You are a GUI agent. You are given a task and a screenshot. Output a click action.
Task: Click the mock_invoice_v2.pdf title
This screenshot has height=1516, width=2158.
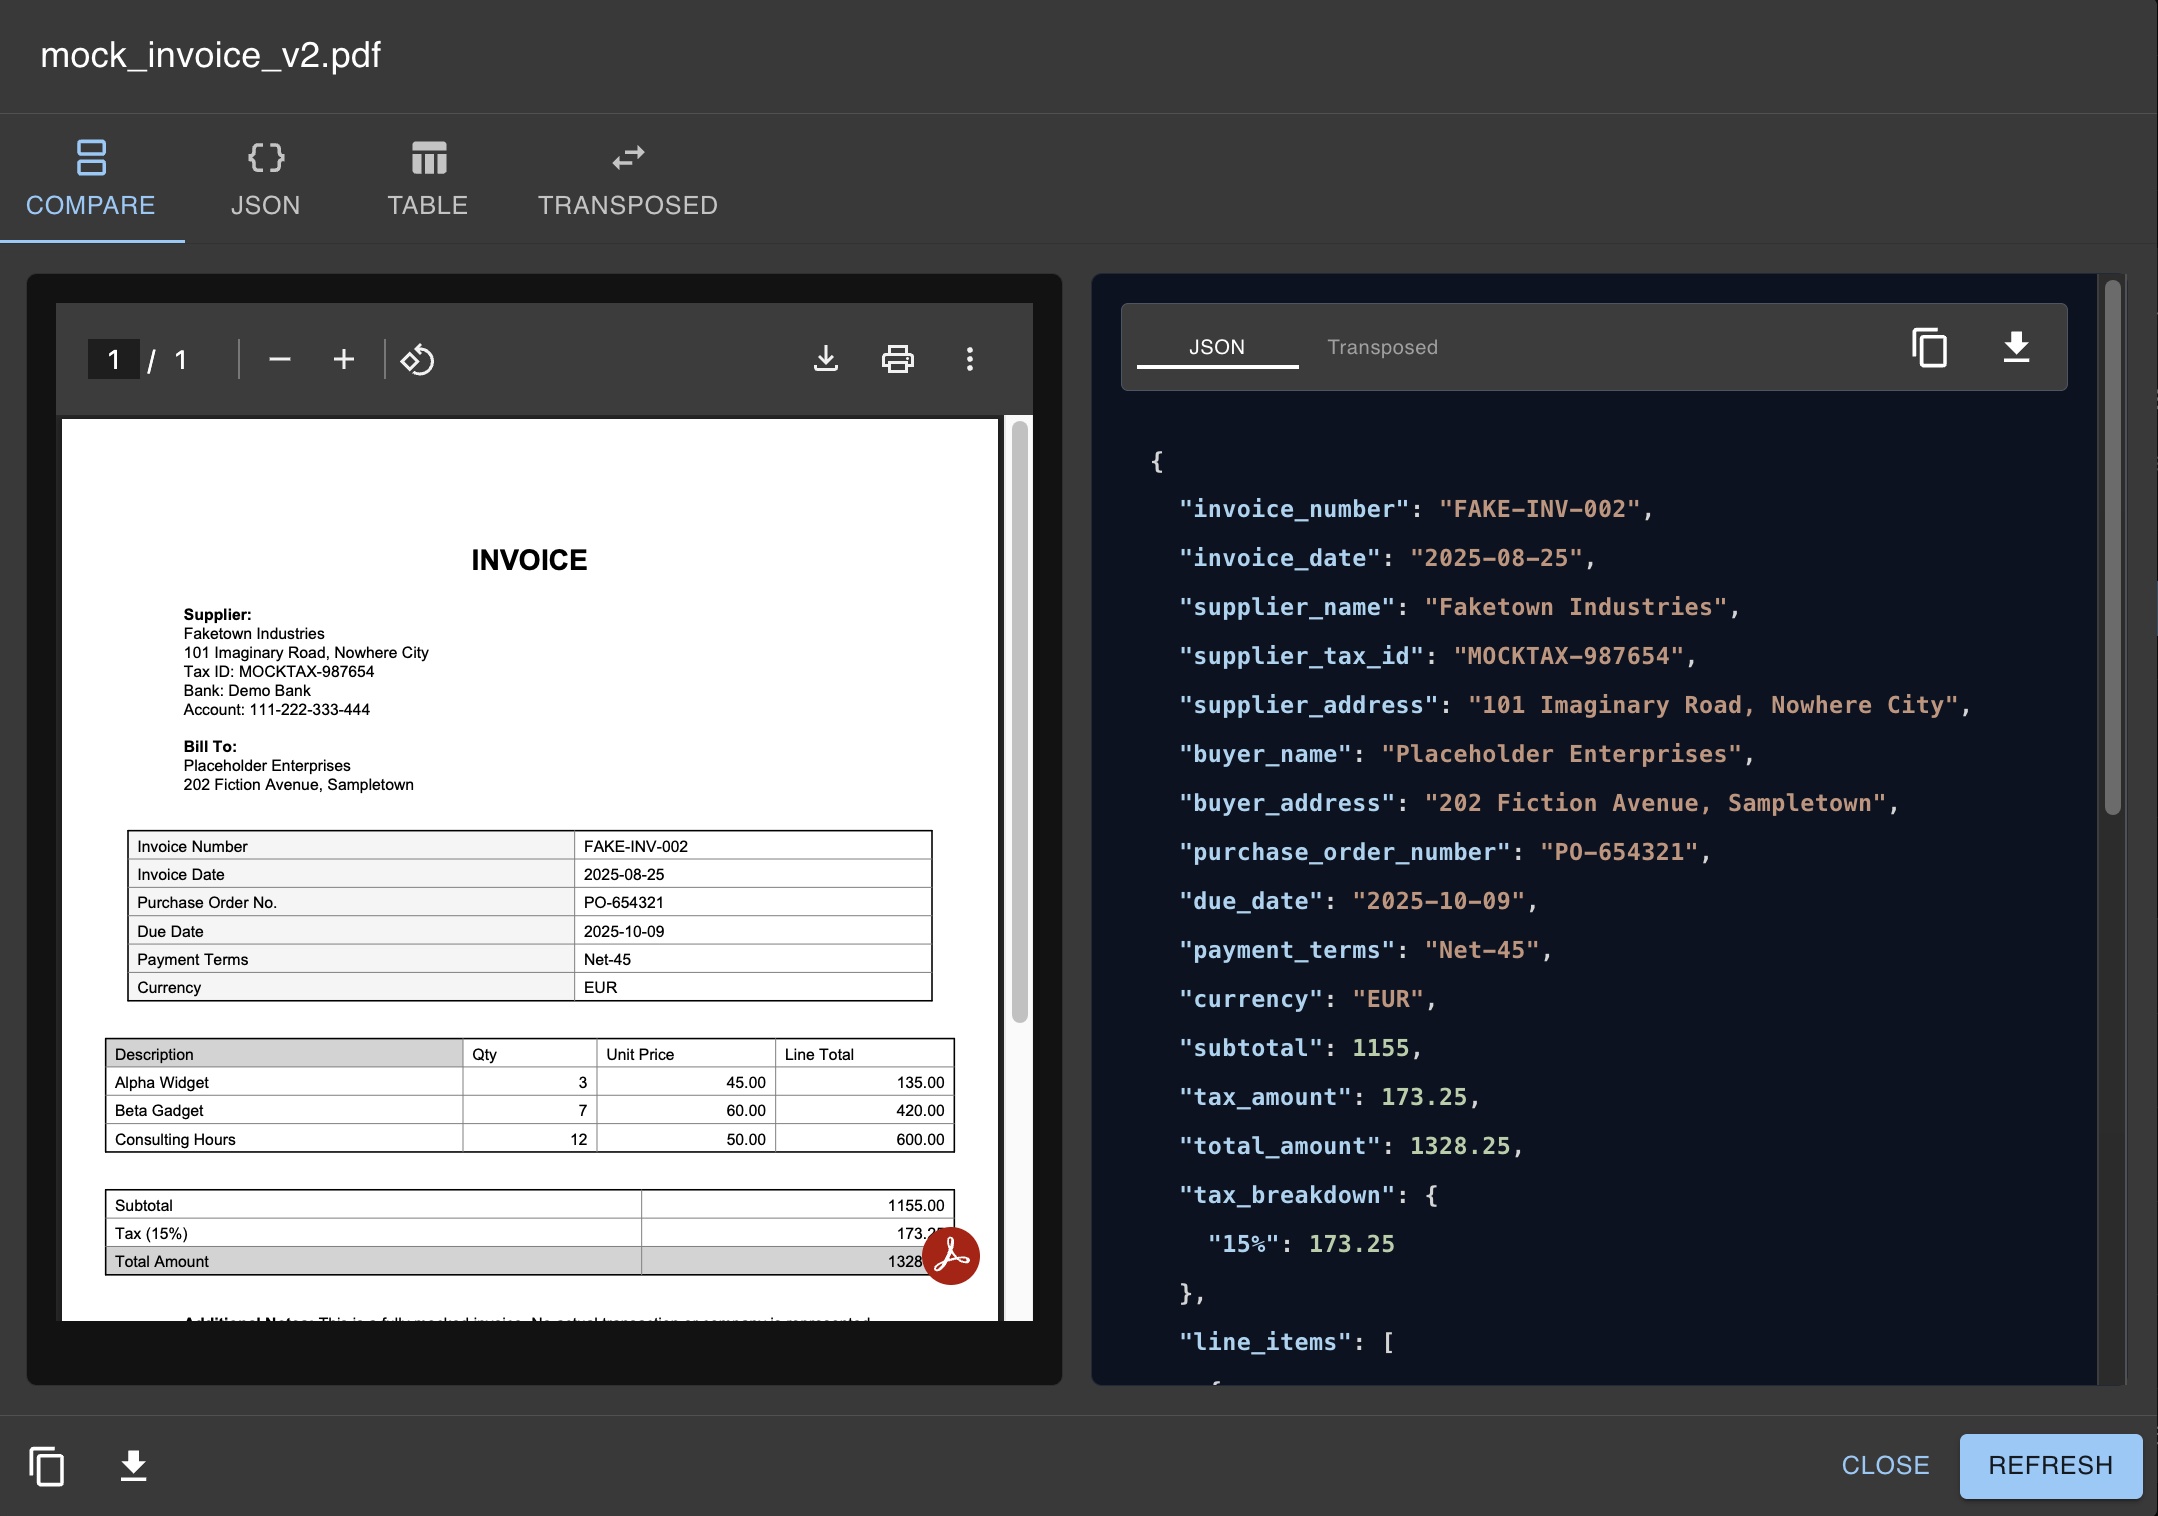210,55
